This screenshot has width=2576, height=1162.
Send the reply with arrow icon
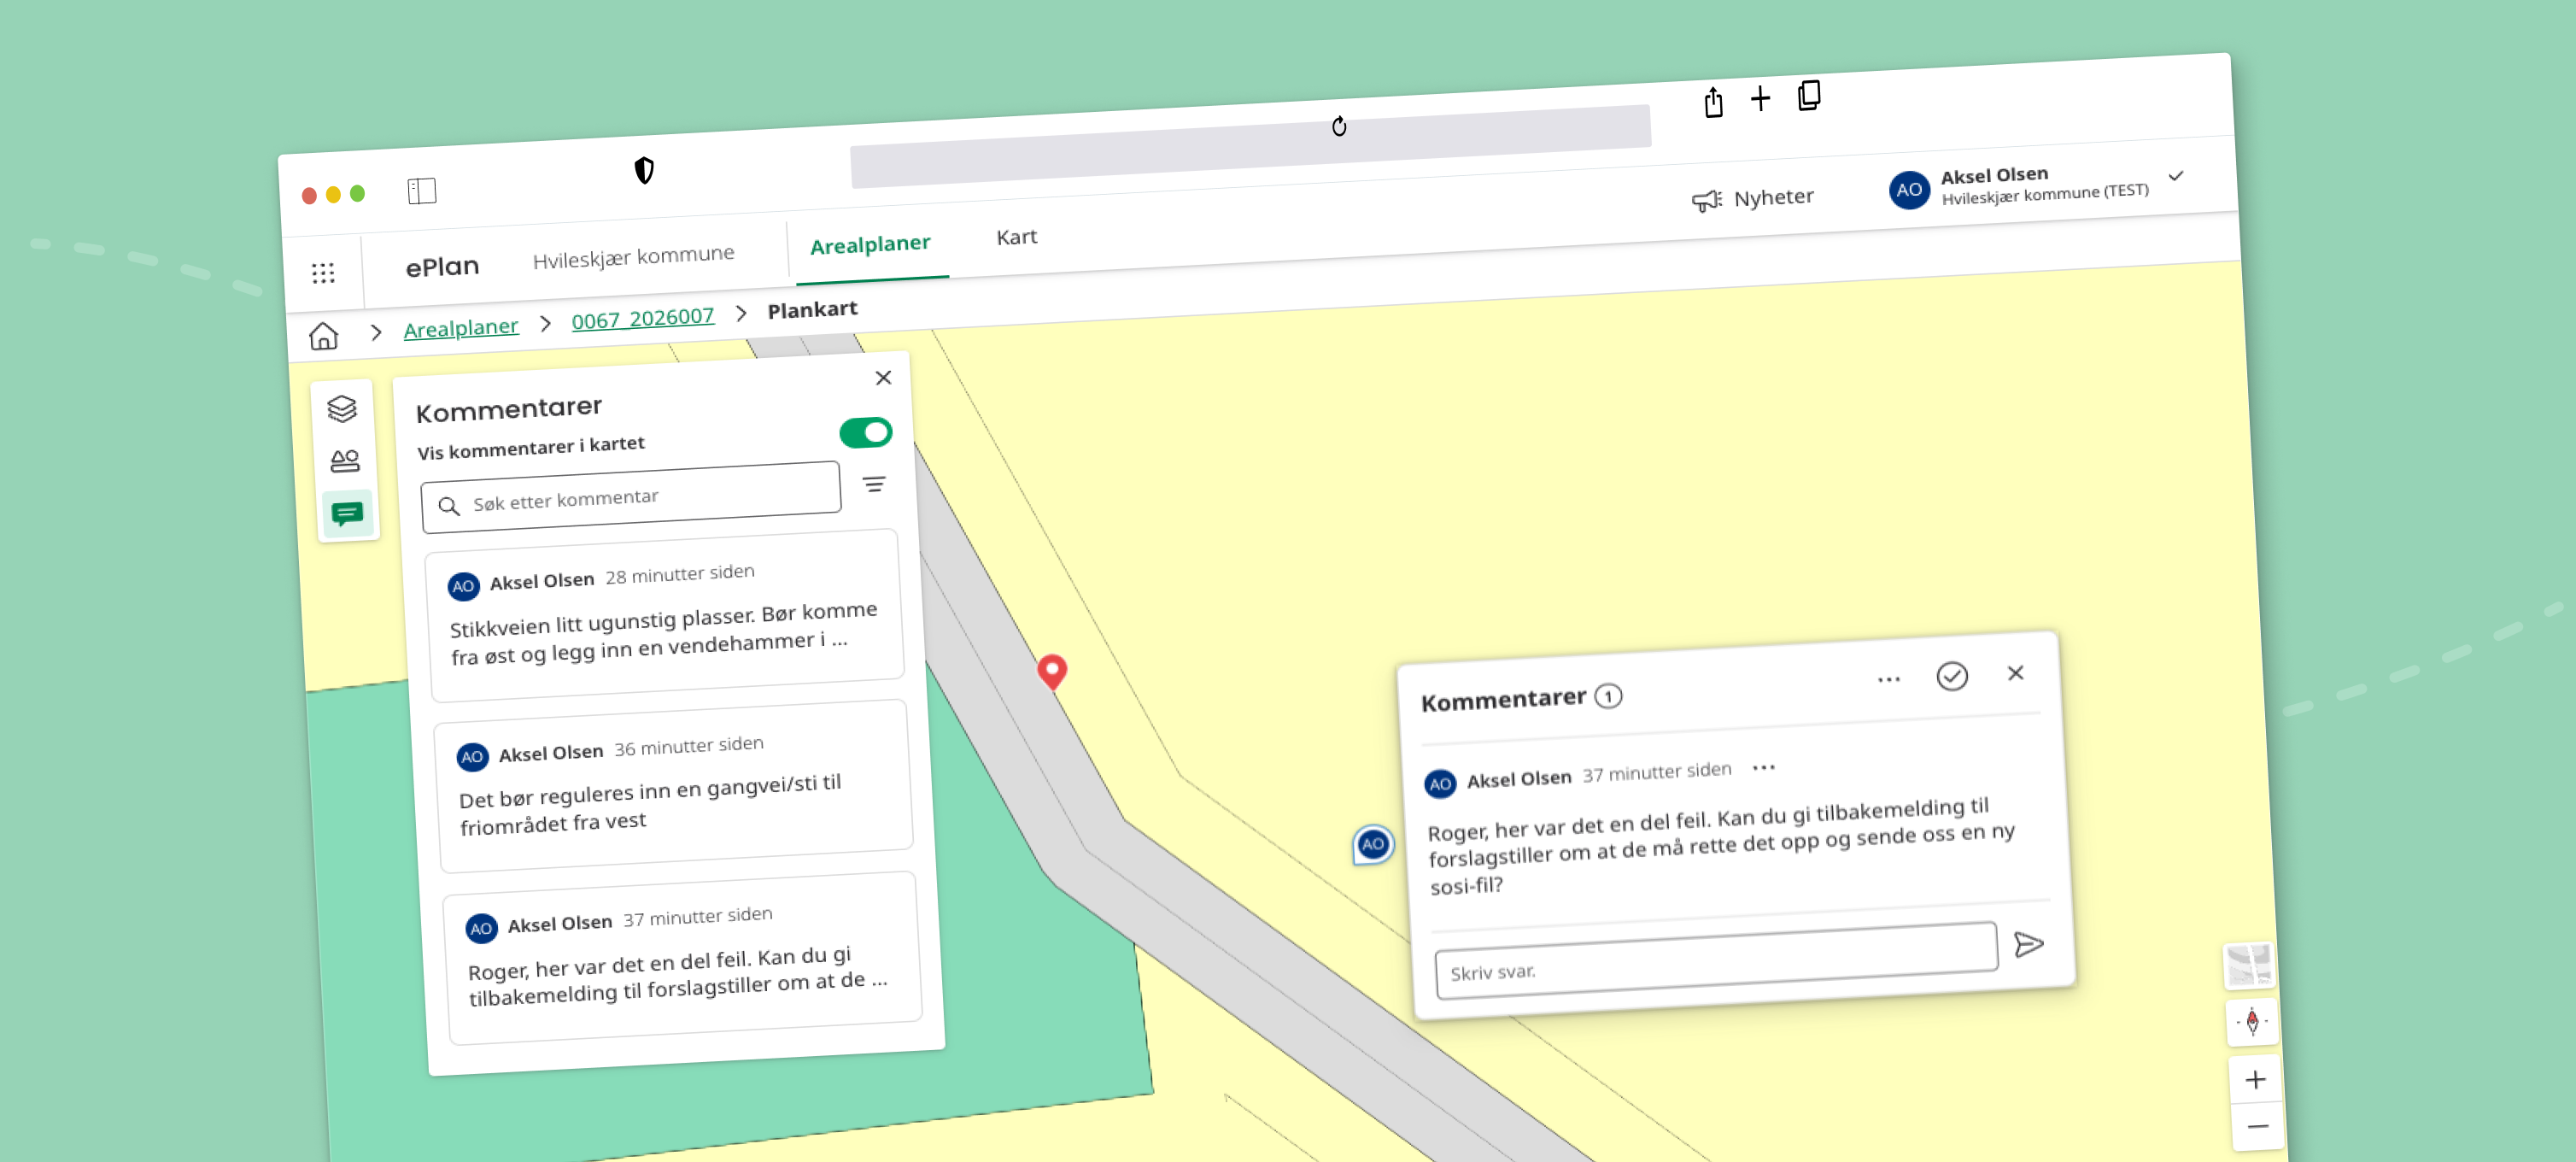point(2028,944)
